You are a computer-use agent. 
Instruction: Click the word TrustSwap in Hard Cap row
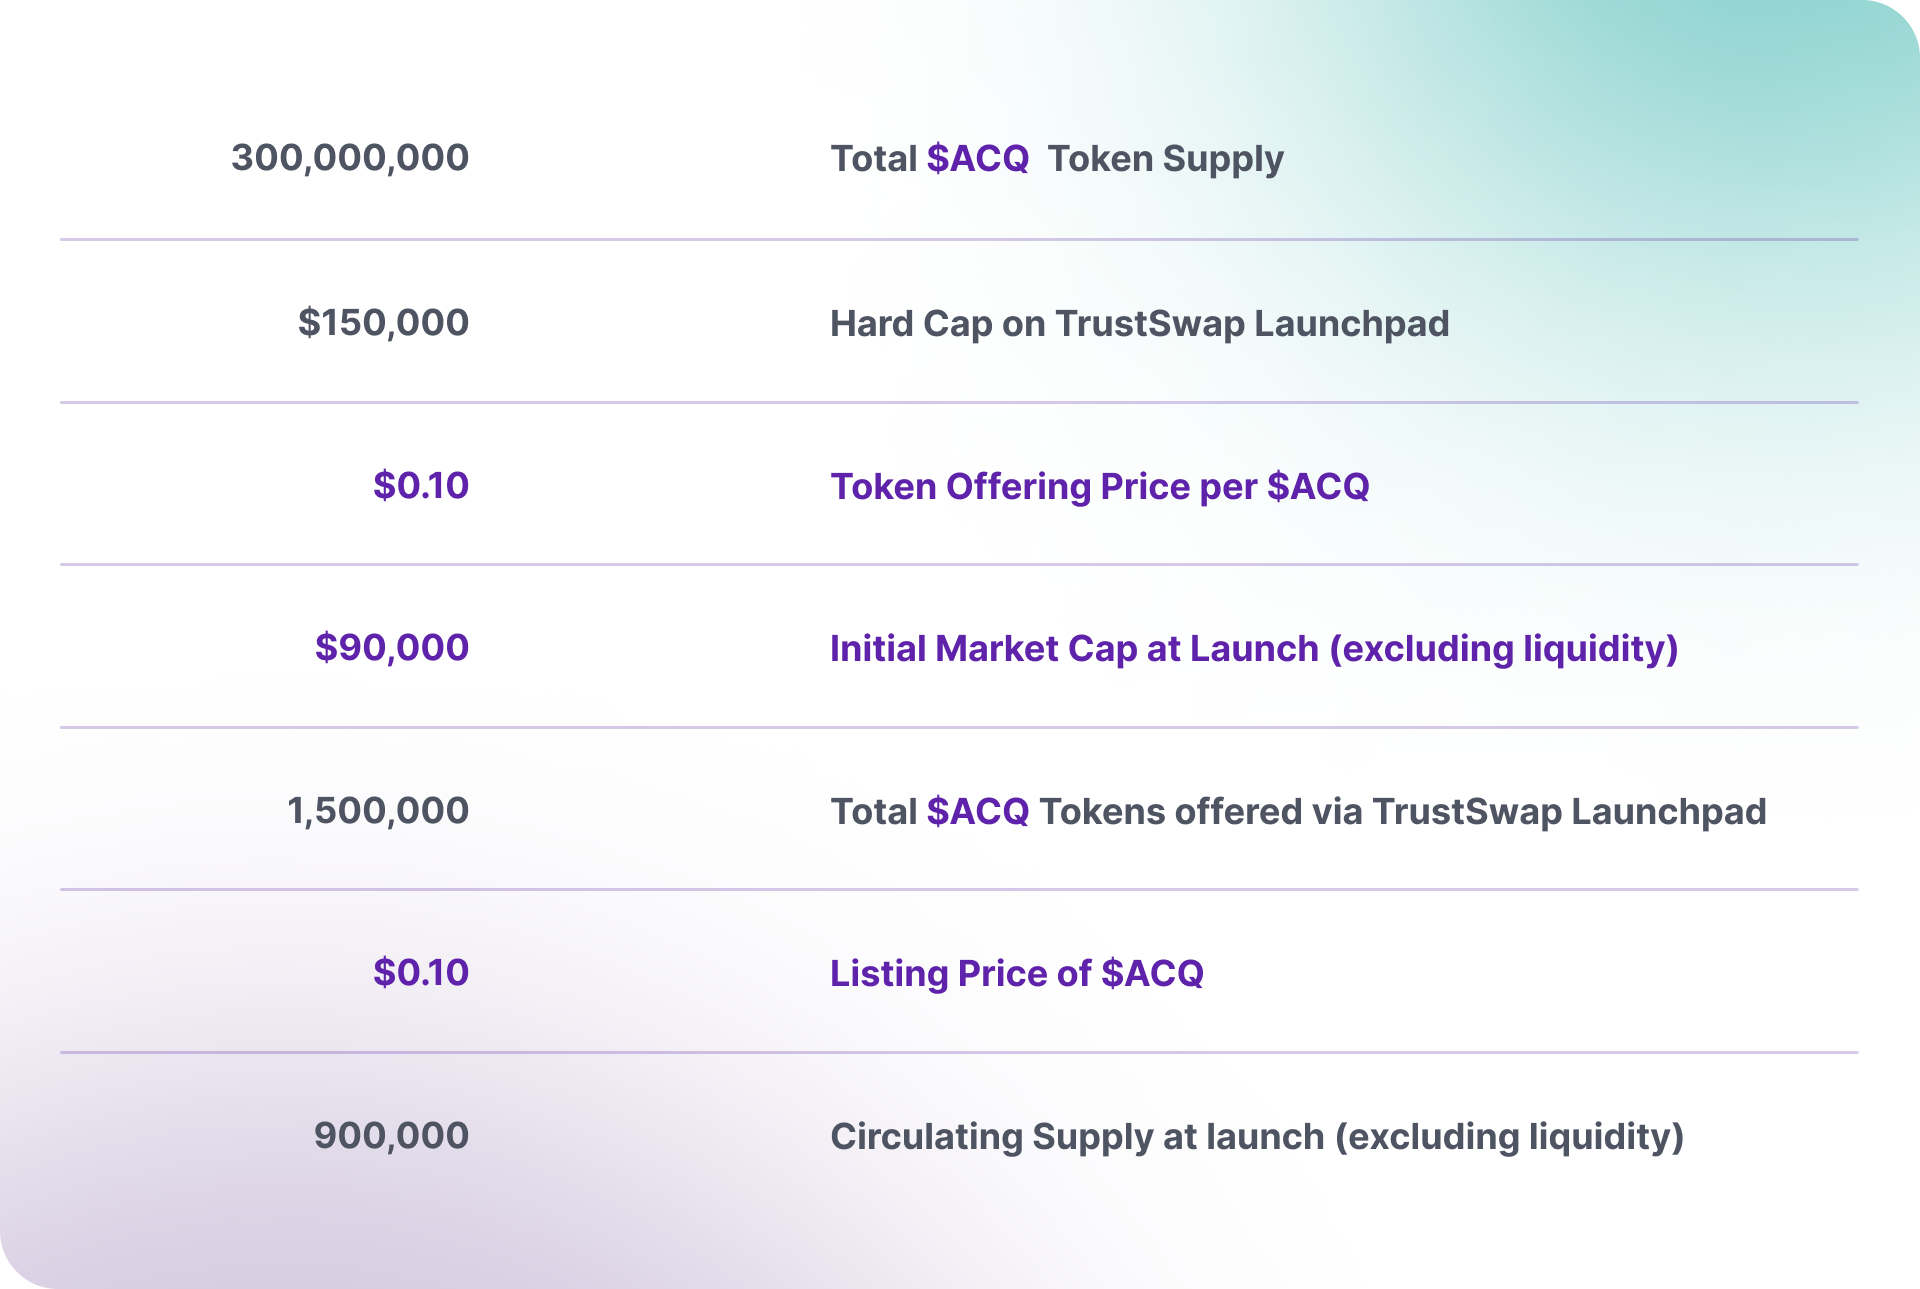click(x=1150, y=324)
